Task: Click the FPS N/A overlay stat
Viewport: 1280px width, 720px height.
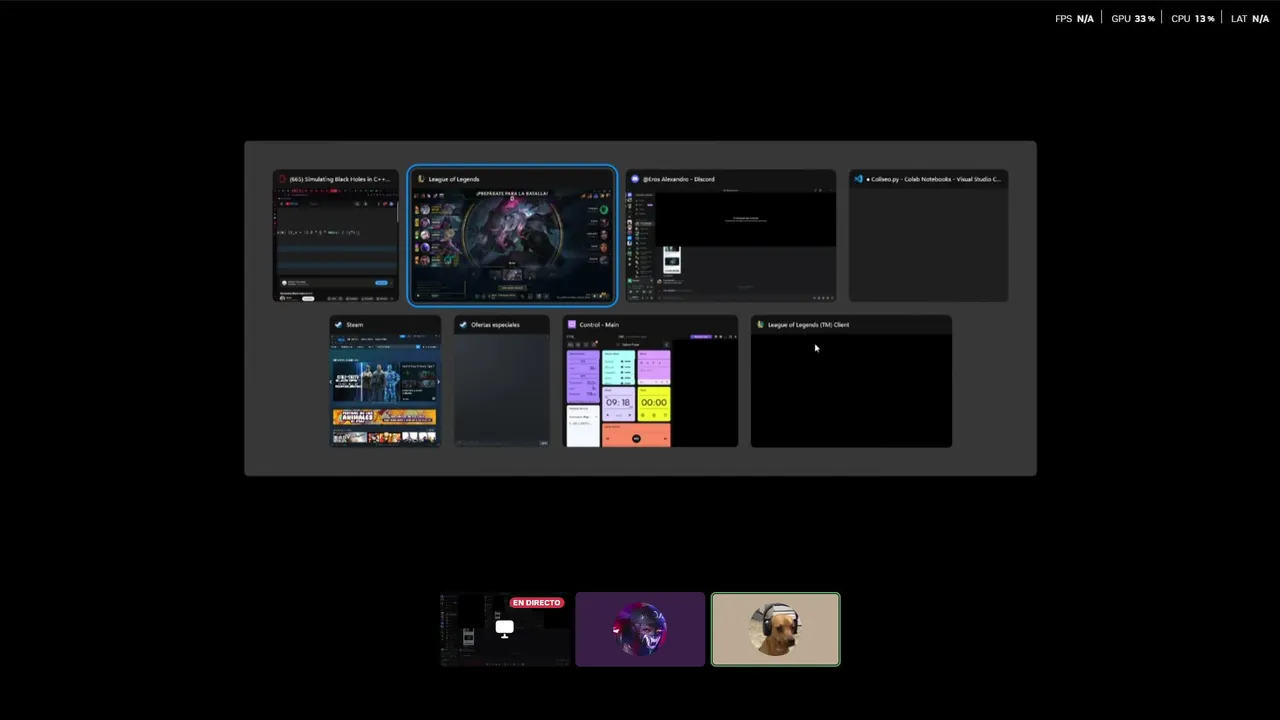Action: click(1074, 19)
